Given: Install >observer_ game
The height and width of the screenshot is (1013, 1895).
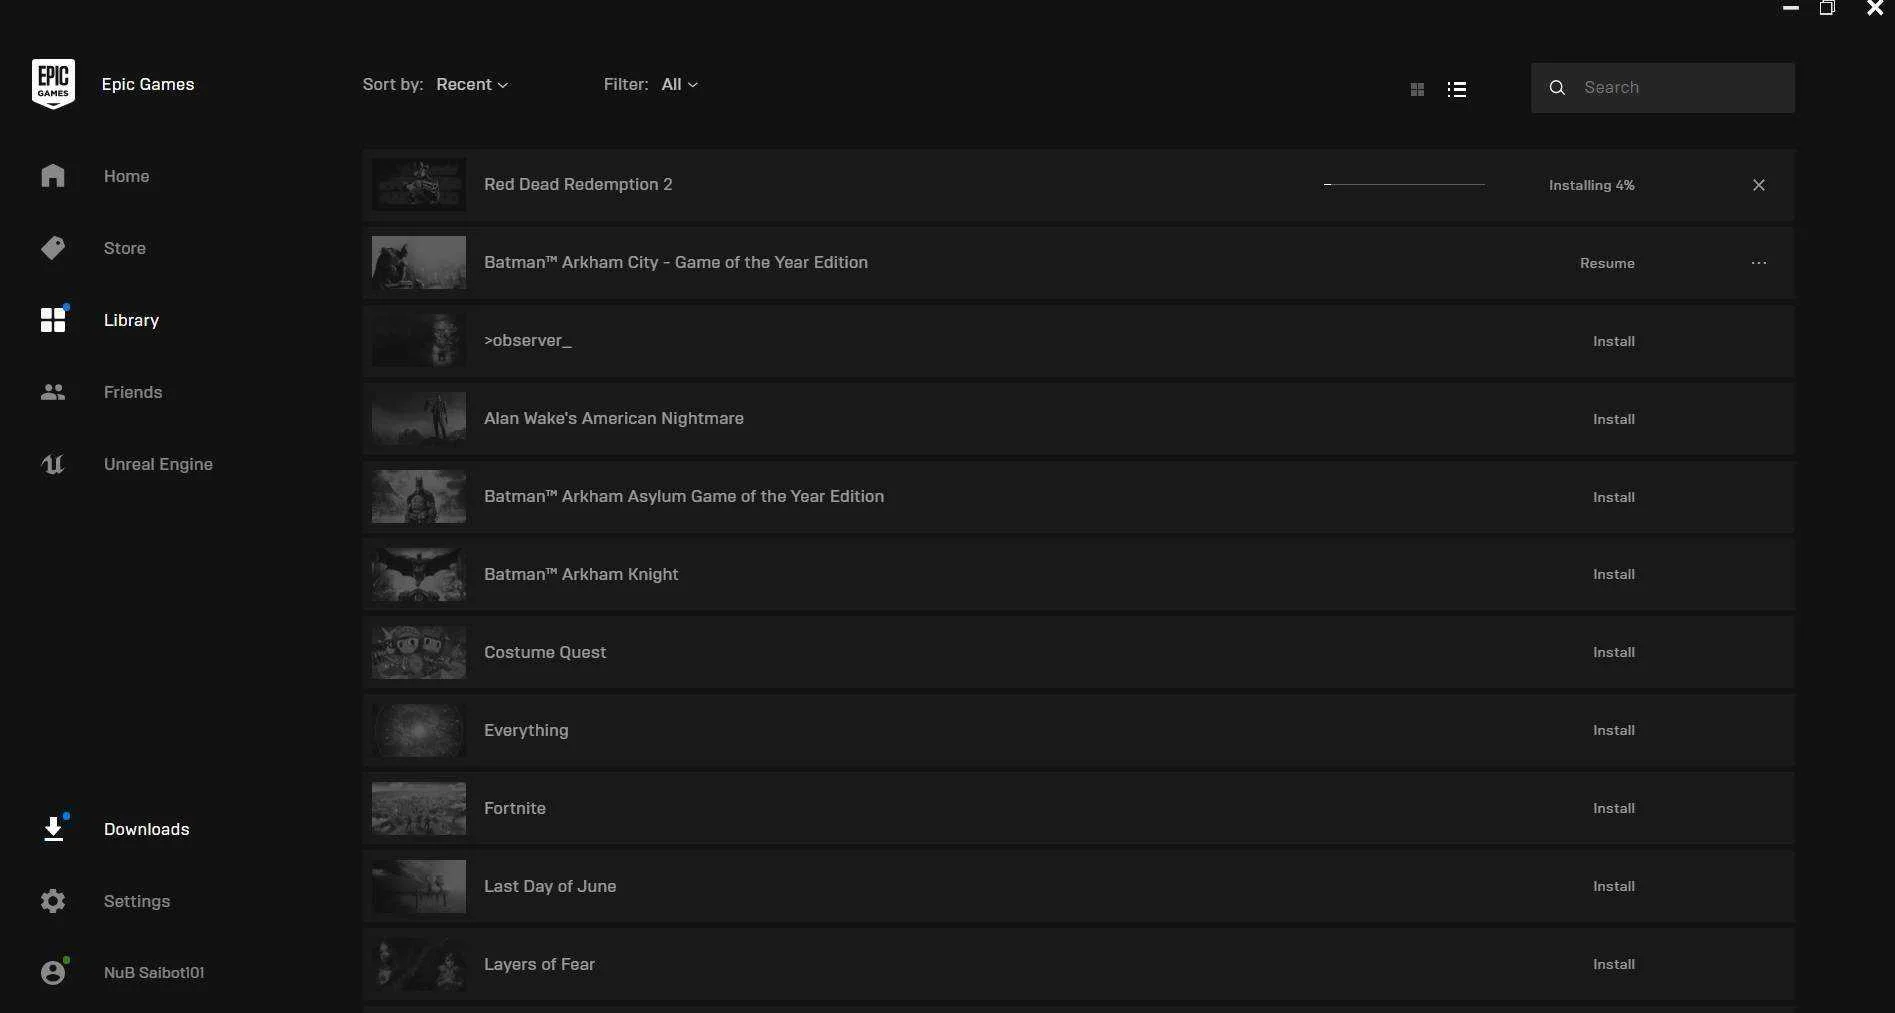Looking at the screenshot, I should pos(1614,341).
